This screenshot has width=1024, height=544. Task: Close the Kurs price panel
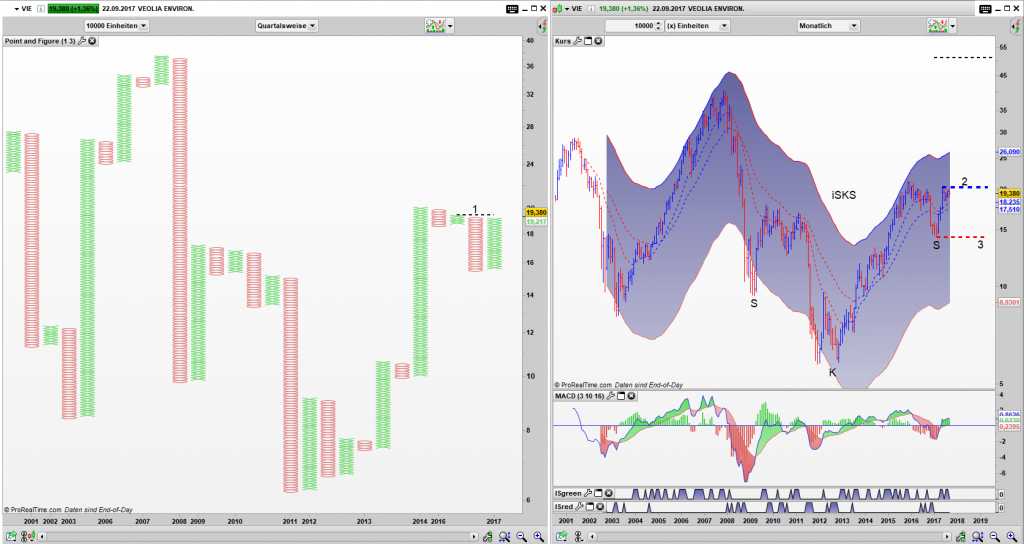(598, 40)
